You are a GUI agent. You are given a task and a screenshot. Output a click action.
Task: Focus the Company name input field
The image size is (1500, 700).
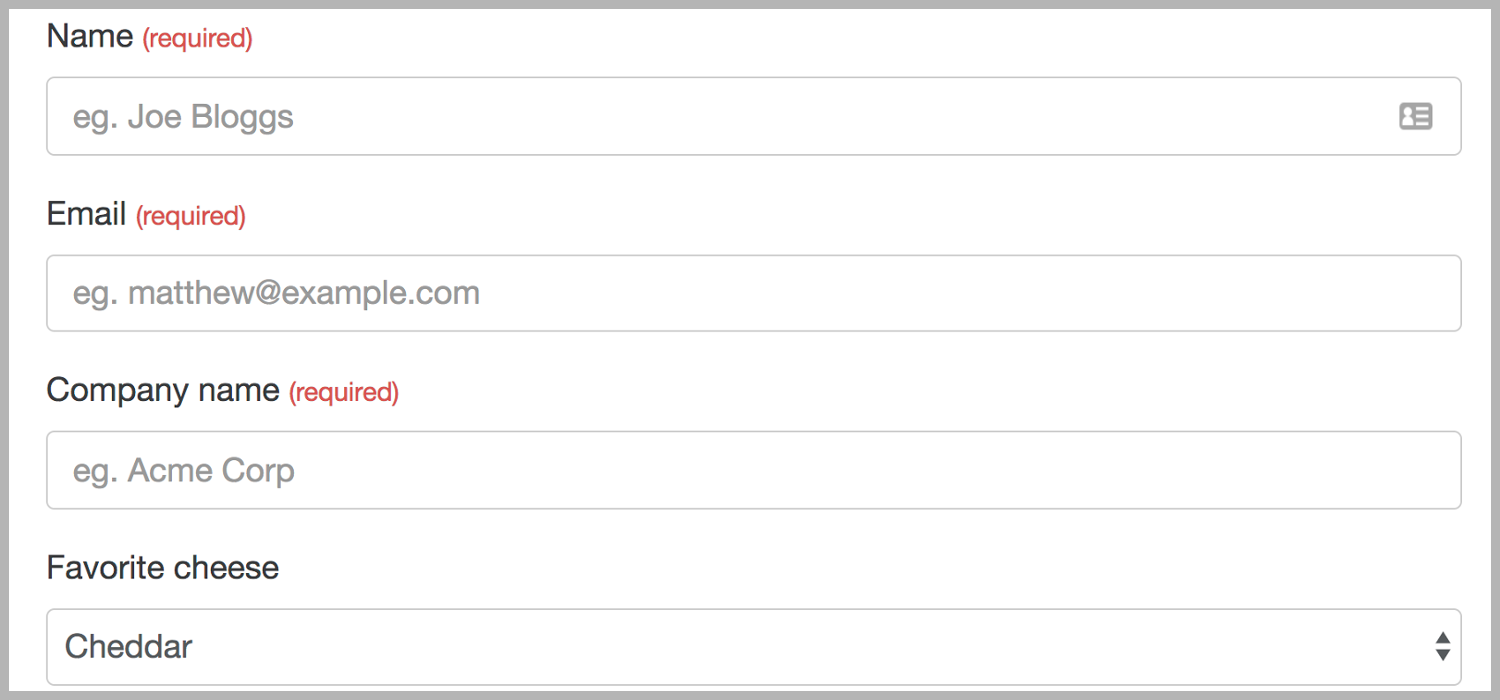tap(754, 470)
